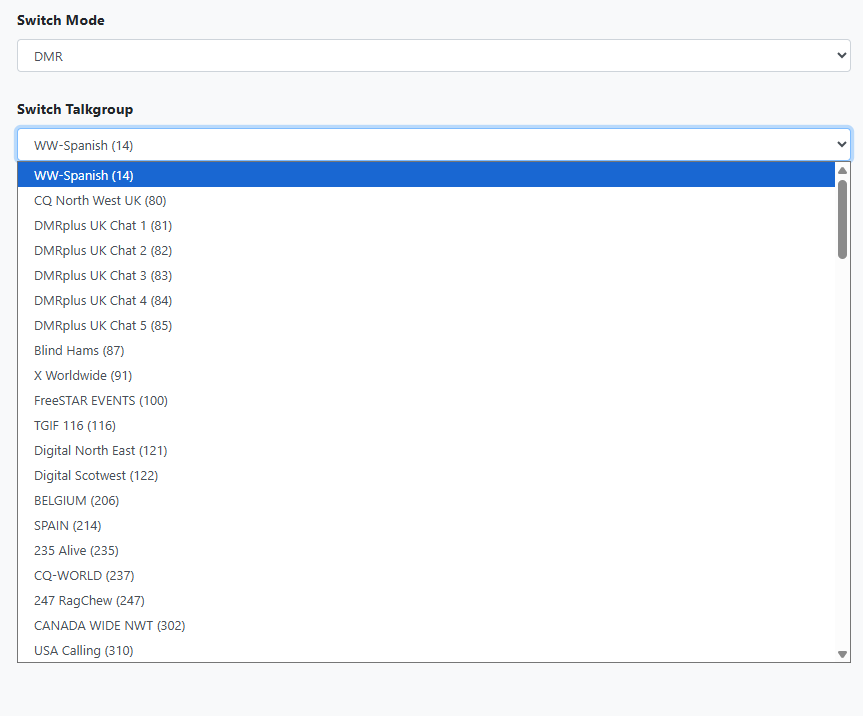The width and height of the screenshot is (863, 716).
Task: Click the list scrollbar down arrow
Action: (842, 654)
